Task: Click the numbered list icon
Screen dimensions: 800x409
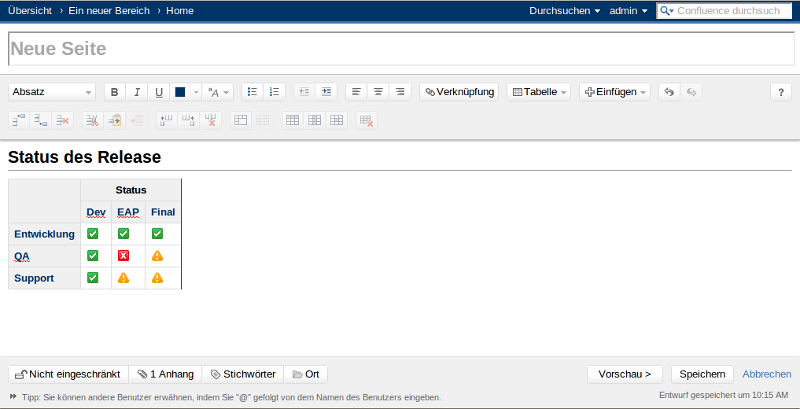Action: [x=275, y=92]
